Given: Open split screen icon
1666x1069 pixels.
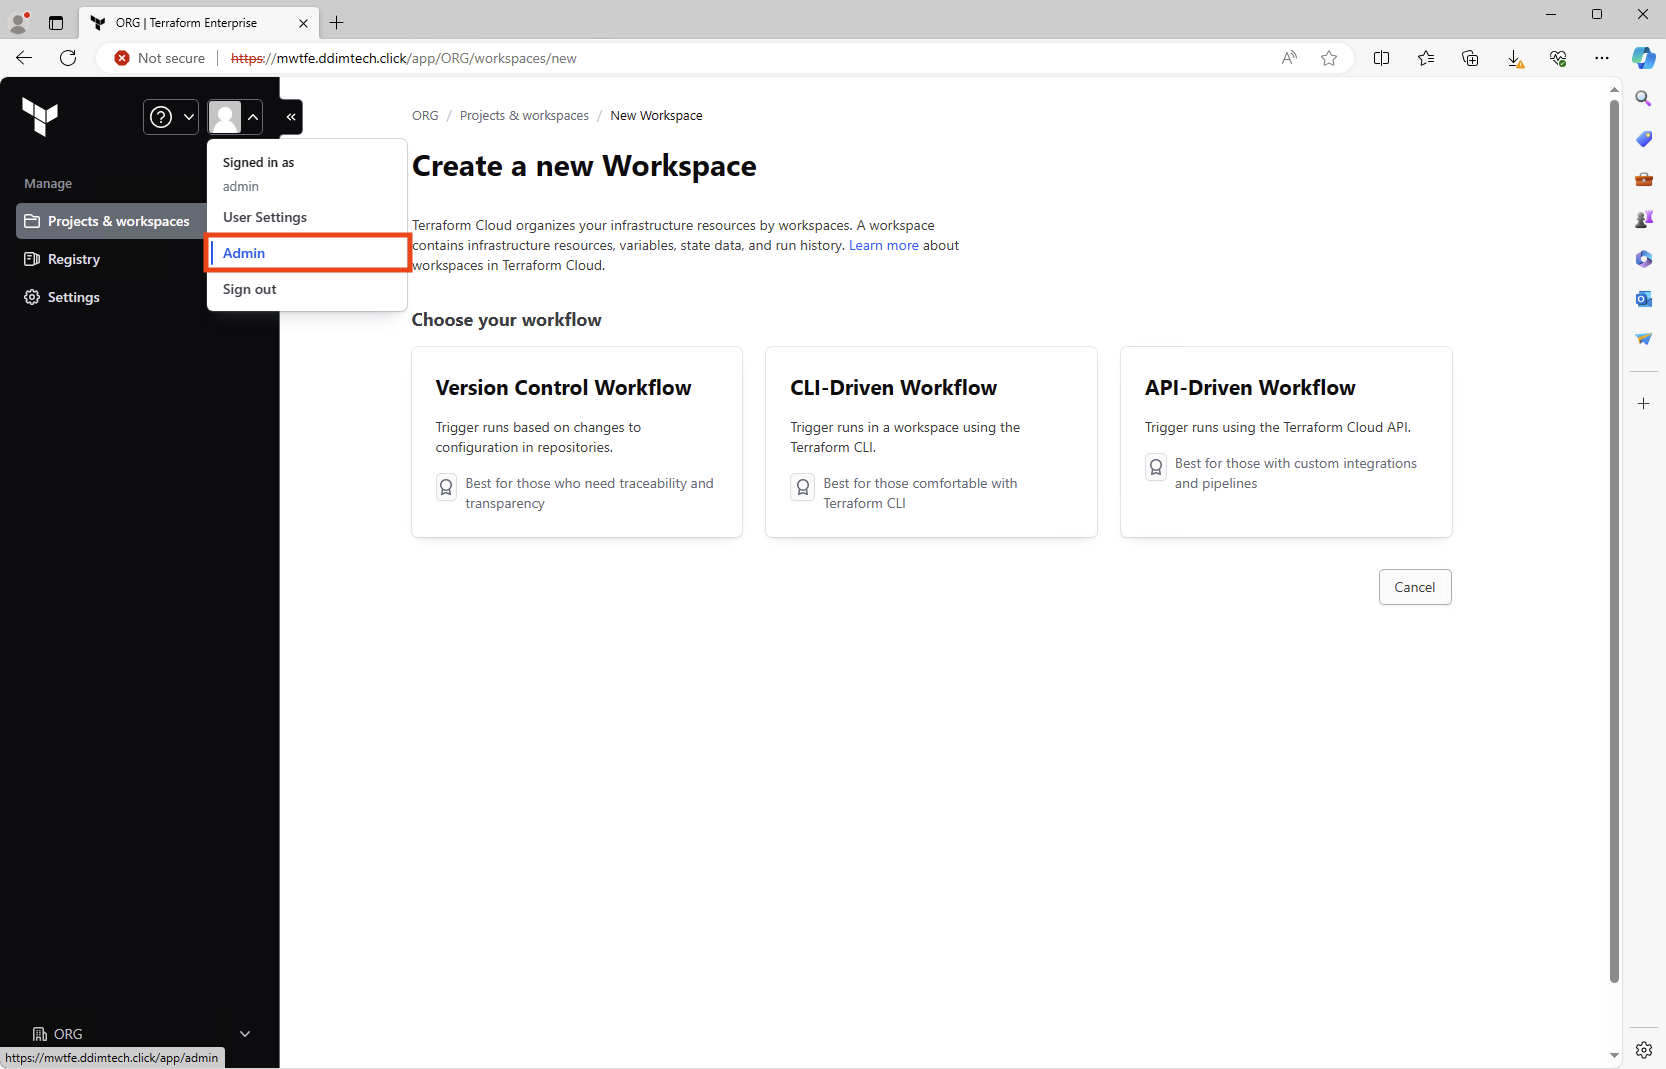Looking at the screenshot, I should click(x=1382, y=58).
